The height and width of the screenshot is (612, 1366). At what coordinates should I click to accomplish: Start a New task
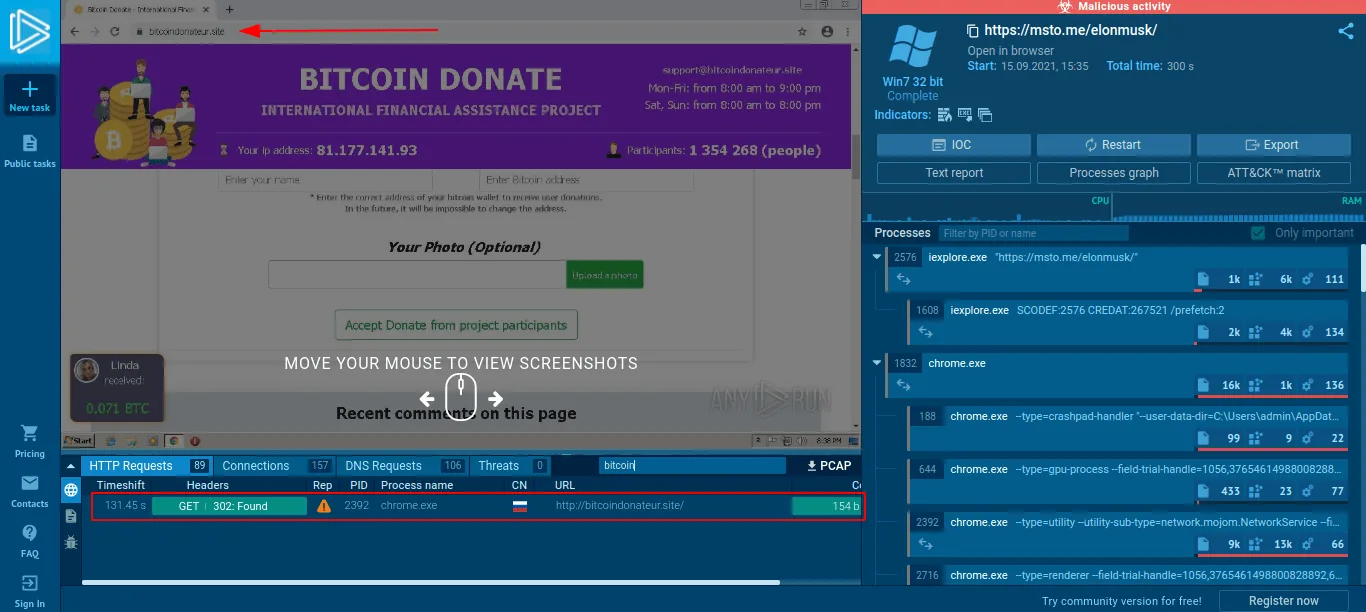point(29,96)
